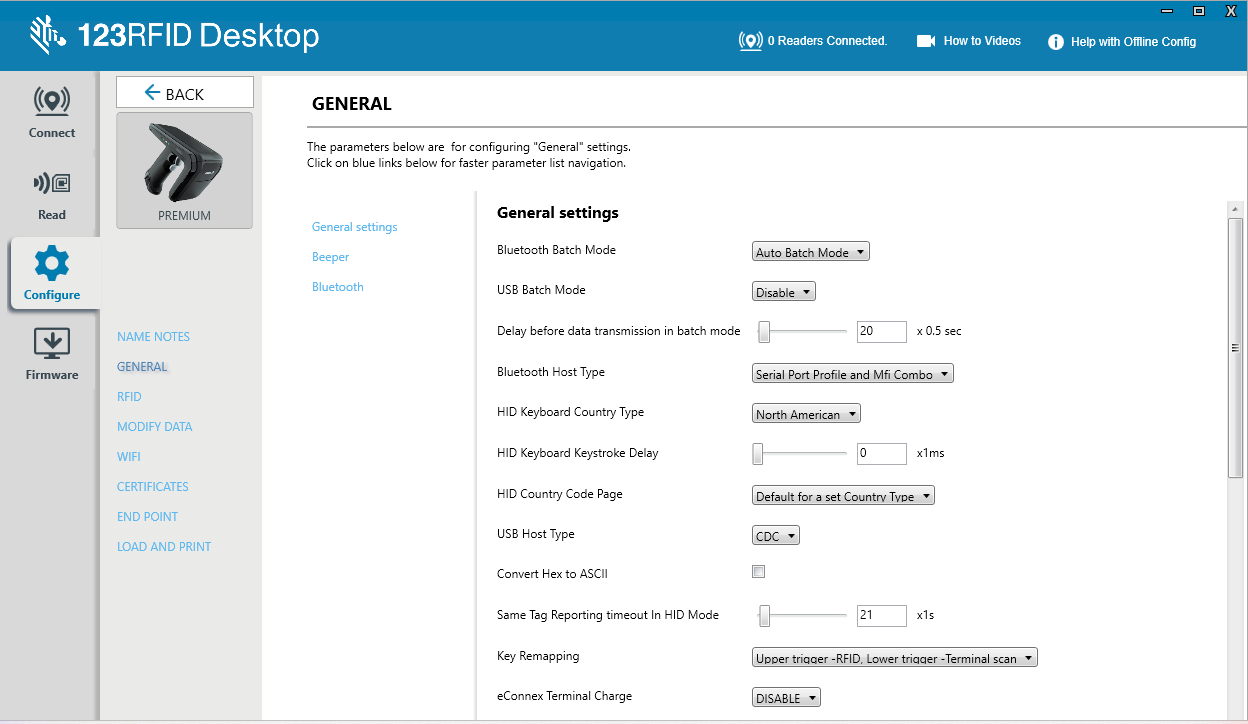
Task: Select the Configure gear icon
Action: point(52,264)
